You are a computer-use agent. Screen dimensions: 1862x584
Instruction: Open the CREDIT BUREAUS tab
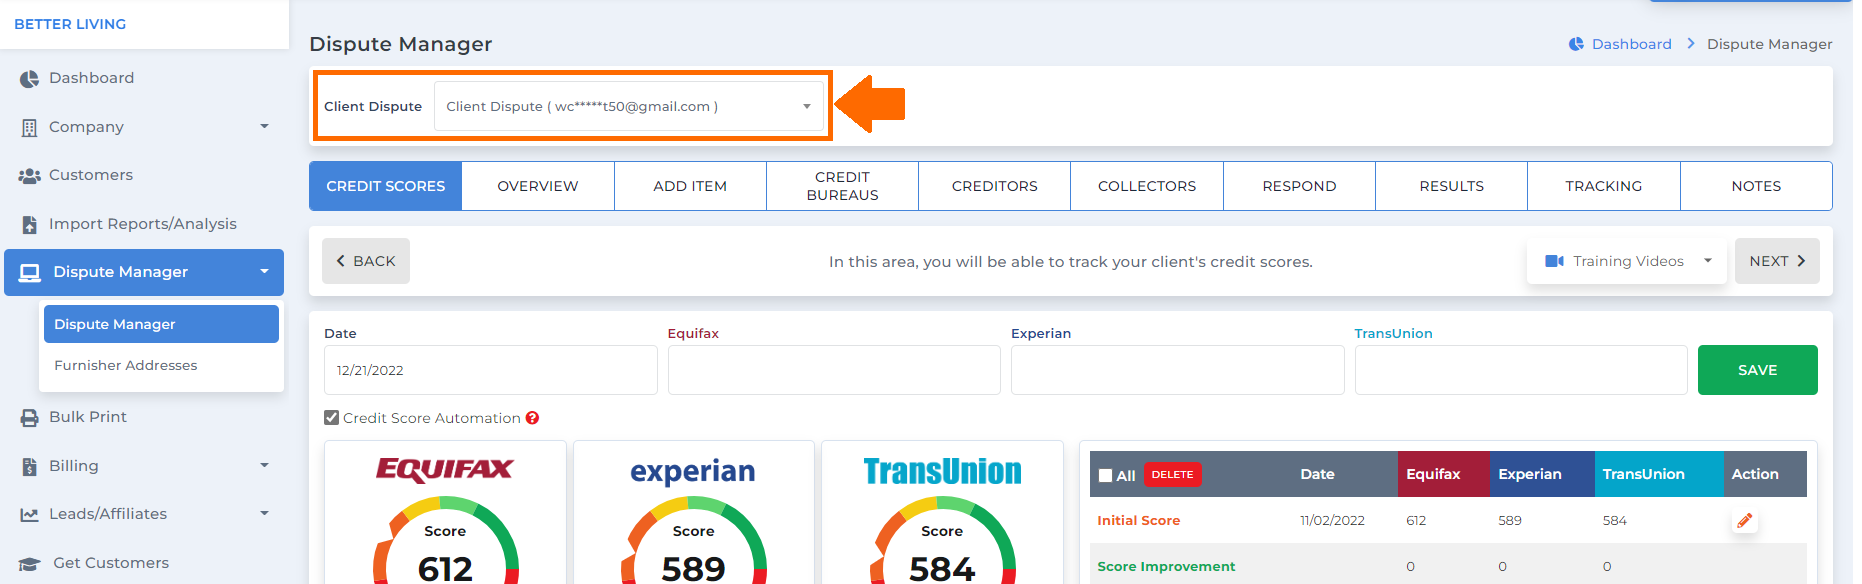click(x=842, y=186)
